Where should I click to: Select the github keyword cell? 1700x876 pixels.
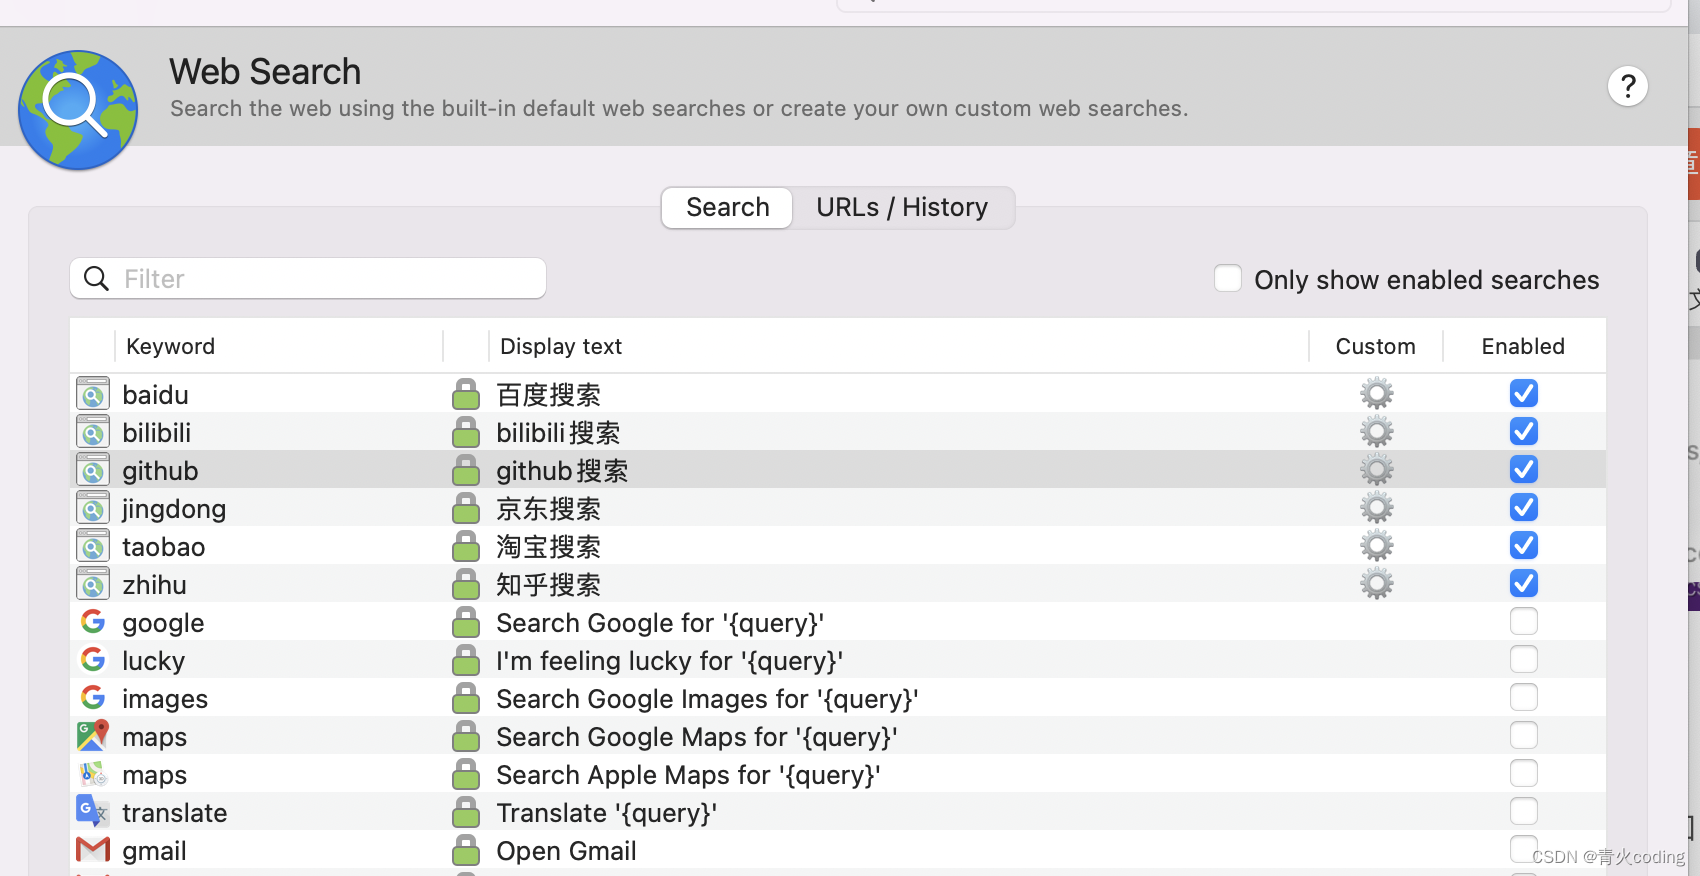pyautogui.click(x=160, y=471)
